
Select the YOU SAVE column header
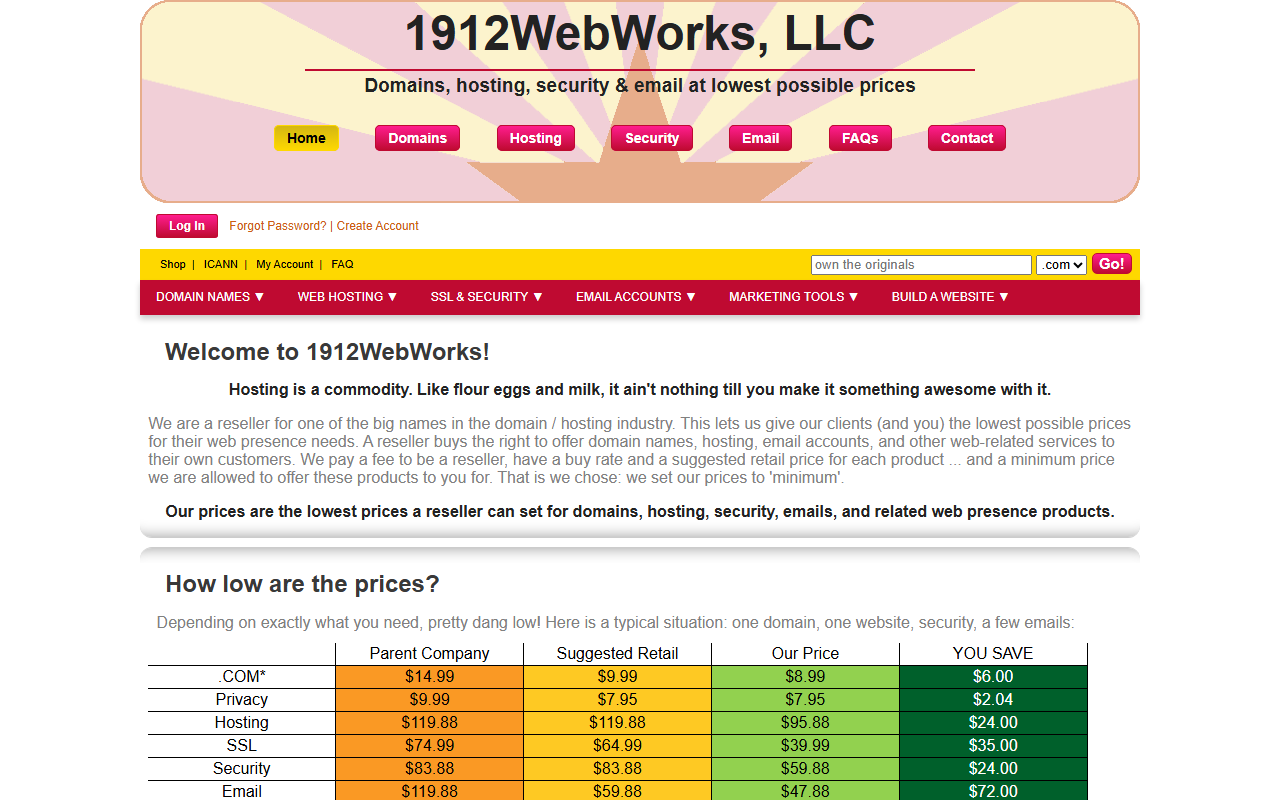pos(993,654)
